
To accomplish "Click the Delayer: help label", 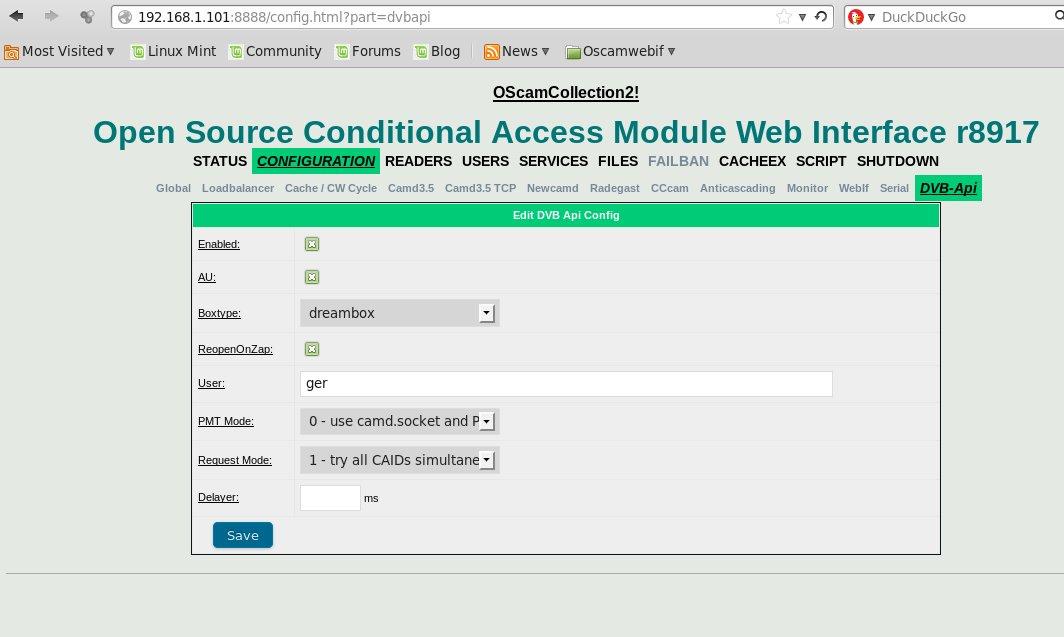I will tap(218, 497).
